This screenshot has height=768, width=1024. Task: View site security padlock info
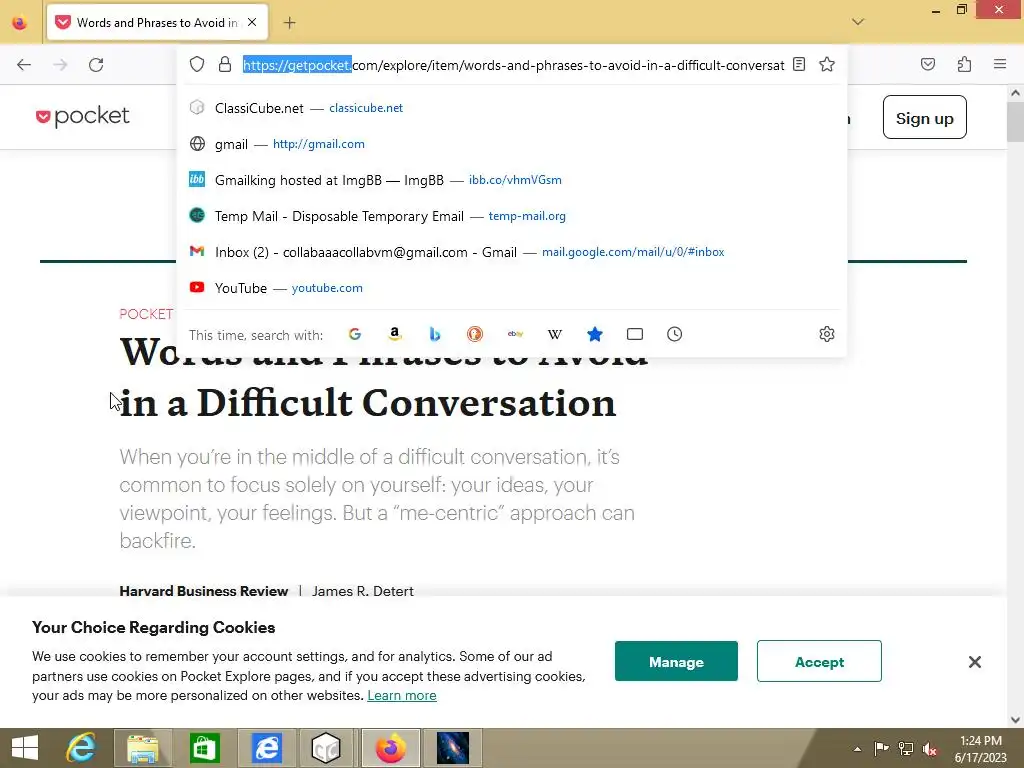225,65
